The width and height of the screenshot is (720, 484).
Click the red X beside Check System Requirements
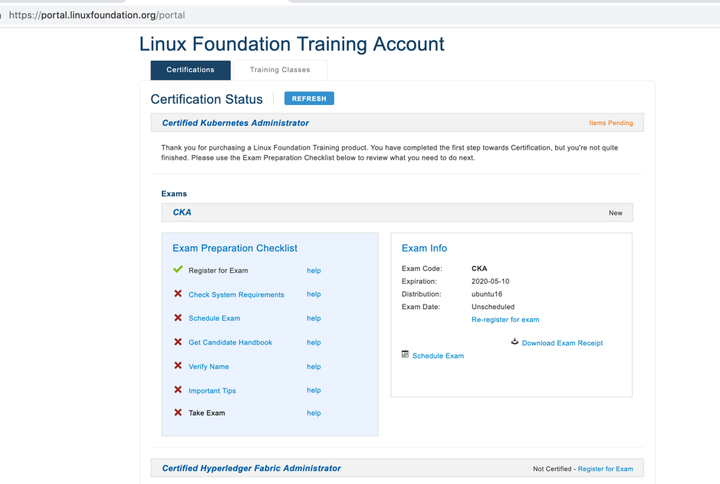[x=178, y=294]
